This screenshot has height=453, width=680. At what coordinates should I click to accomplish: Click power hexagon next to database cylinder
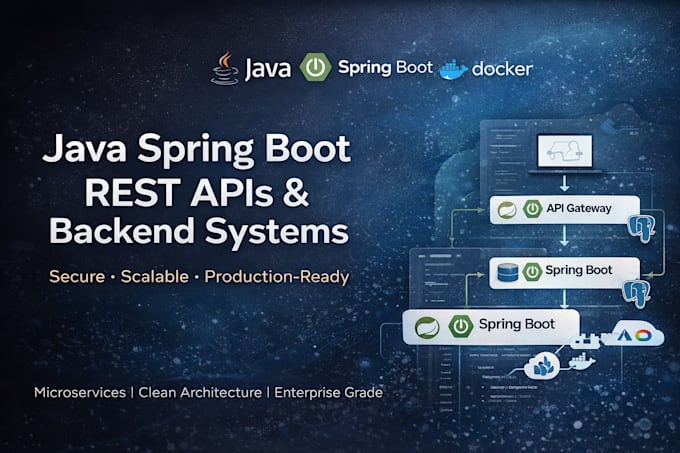point(532,272)
